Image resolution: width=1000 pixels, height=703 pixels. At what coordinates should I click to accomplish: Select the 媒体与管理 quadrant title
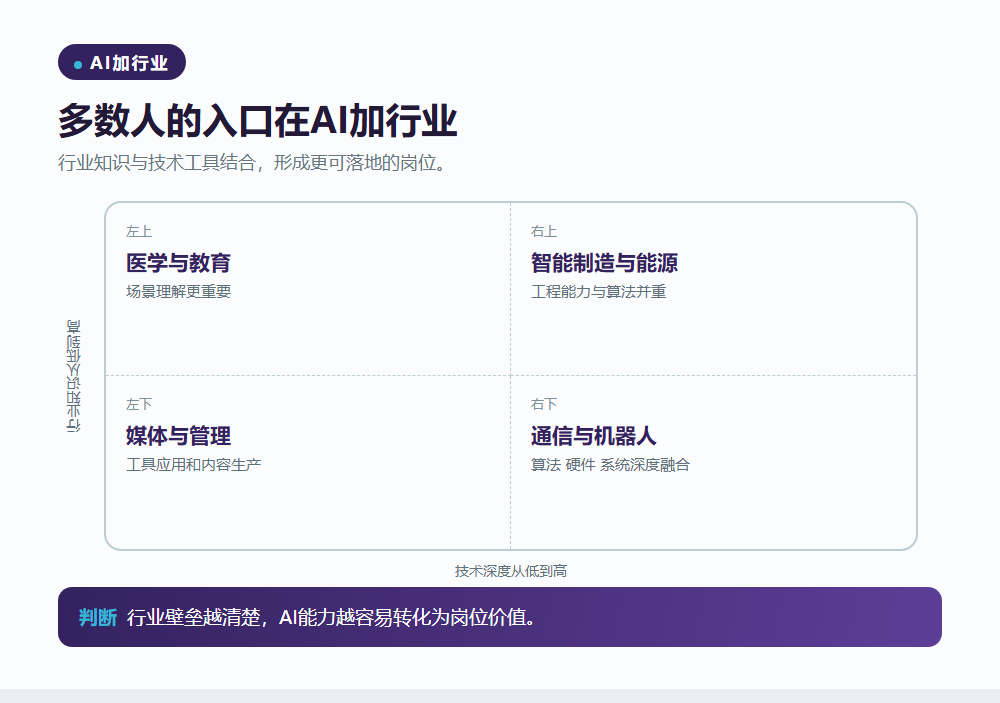tap(178, 436)
